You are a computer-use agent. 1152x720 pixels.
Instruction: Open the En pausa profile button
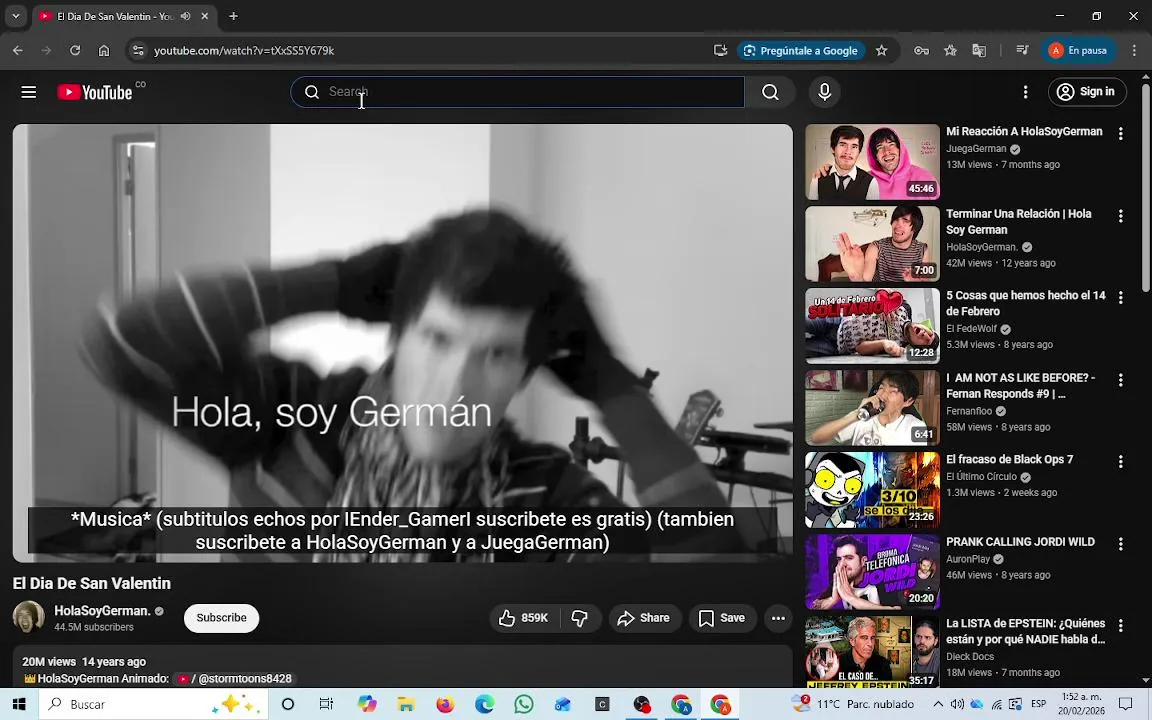[1078, 51]
